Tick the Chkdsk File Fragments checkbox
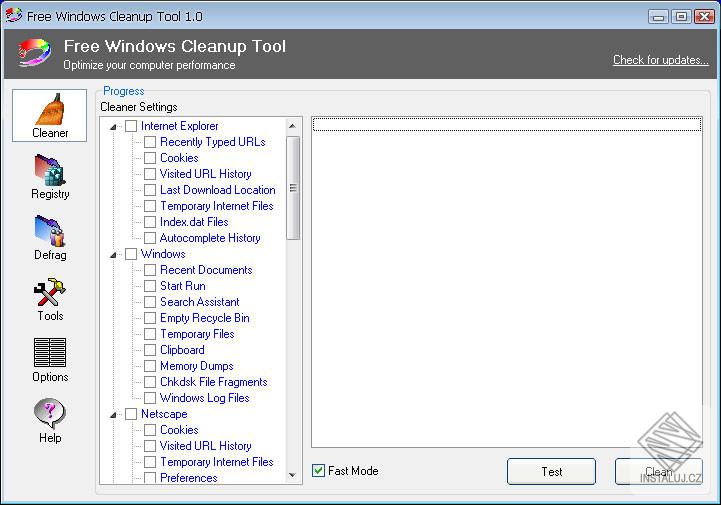This screenshot has height=505, width=721. [150, 382]
